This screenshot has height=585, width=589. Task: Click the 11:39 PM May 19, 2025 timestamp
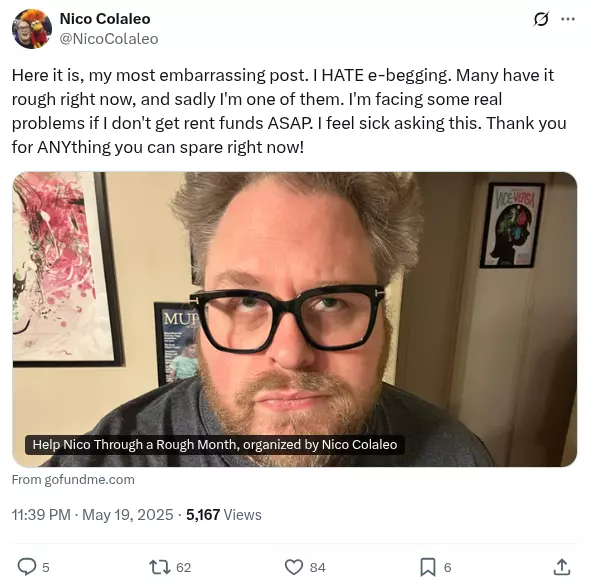pyautogui.click(x=92, y=515)
